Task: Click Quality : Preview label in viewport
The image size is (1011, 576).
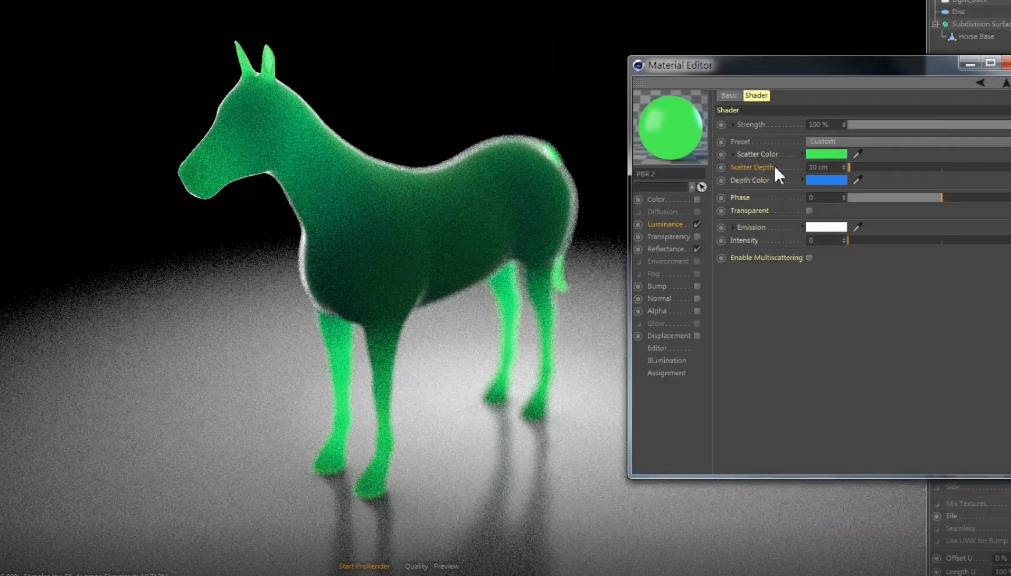Action: (431, 566)
